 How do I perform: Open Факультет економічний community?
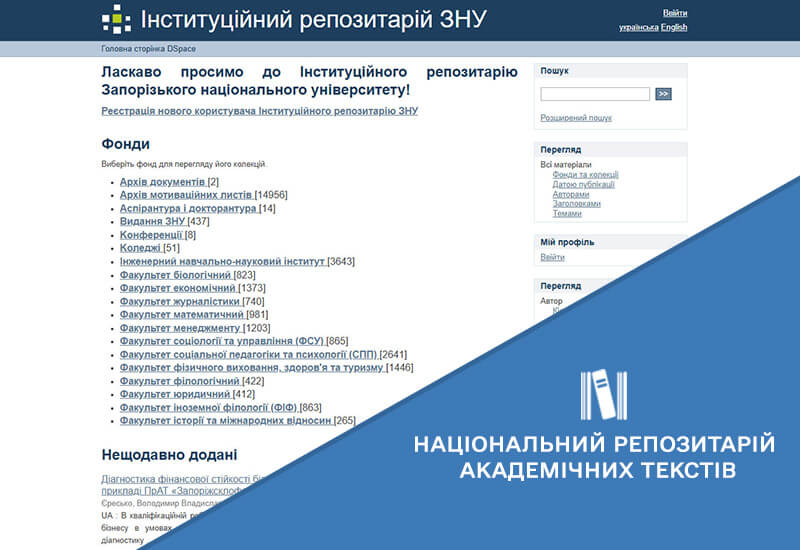click(x=179, y=288)
